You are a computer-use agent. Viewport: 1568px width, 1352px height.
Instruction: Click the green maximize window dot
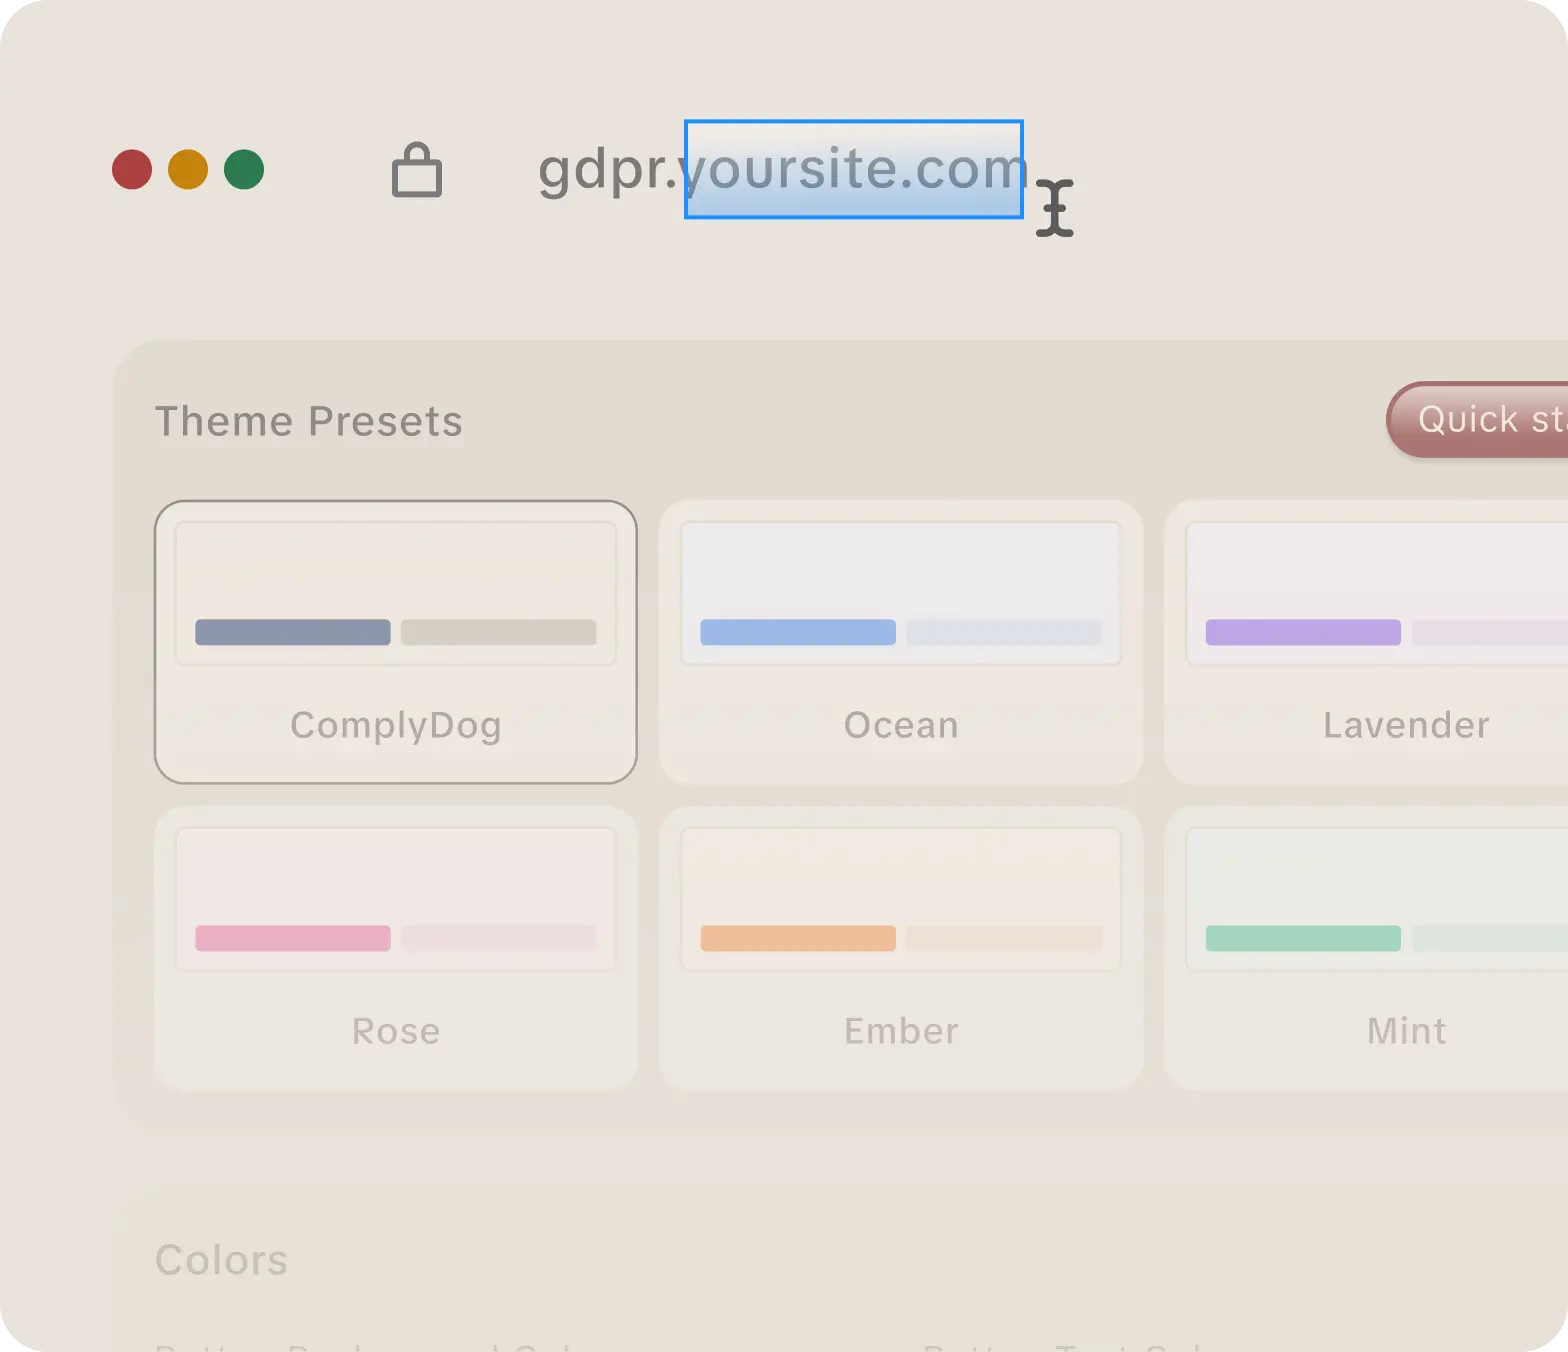(244, 170)
